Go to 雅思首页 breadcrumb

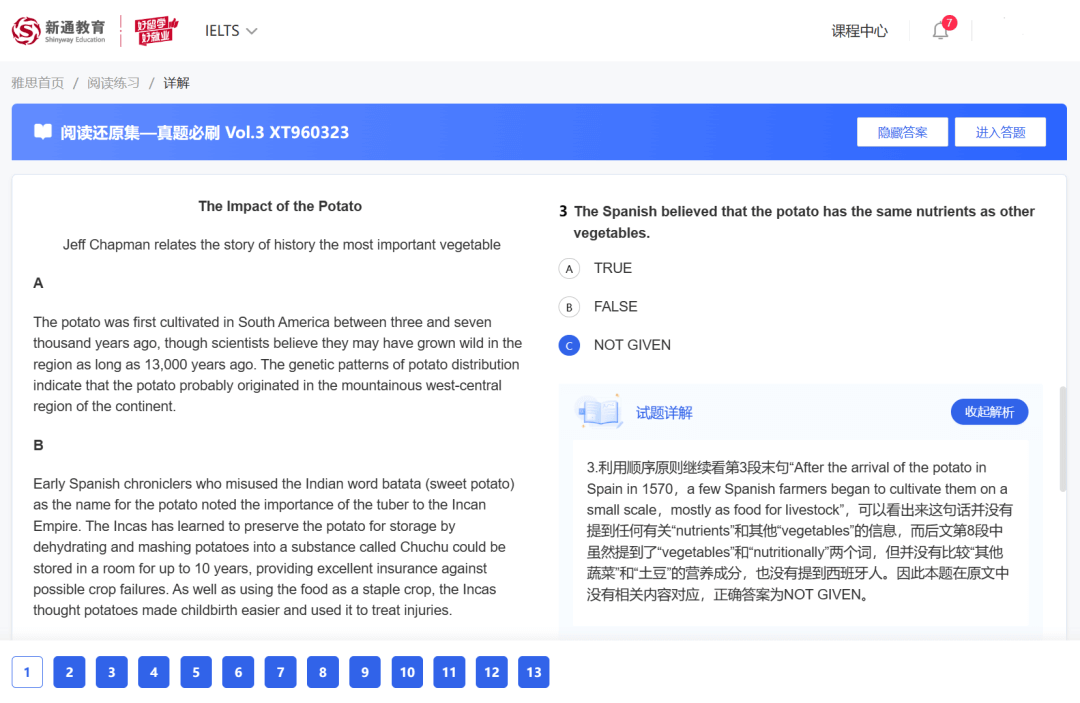point(38,83)
